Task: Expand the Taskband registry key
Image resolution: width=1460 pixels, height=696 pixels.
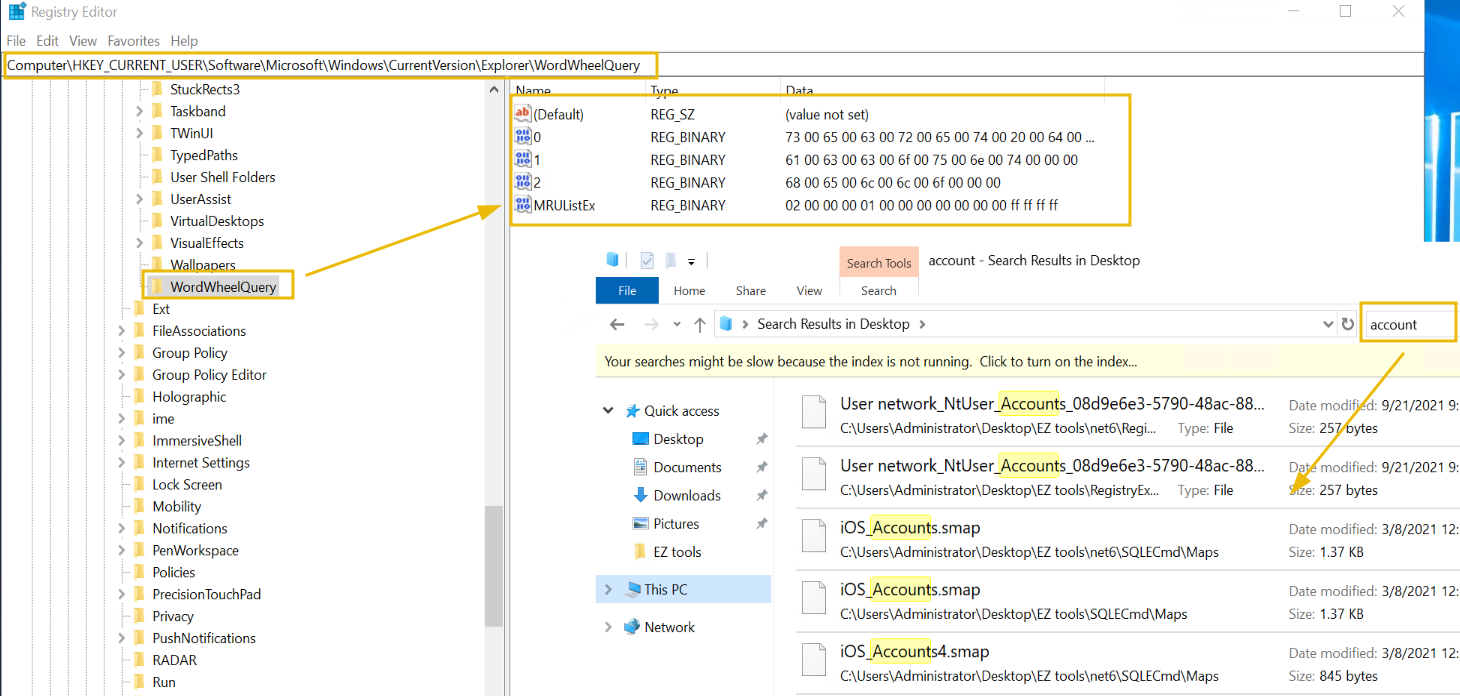Action: (139, 111)
